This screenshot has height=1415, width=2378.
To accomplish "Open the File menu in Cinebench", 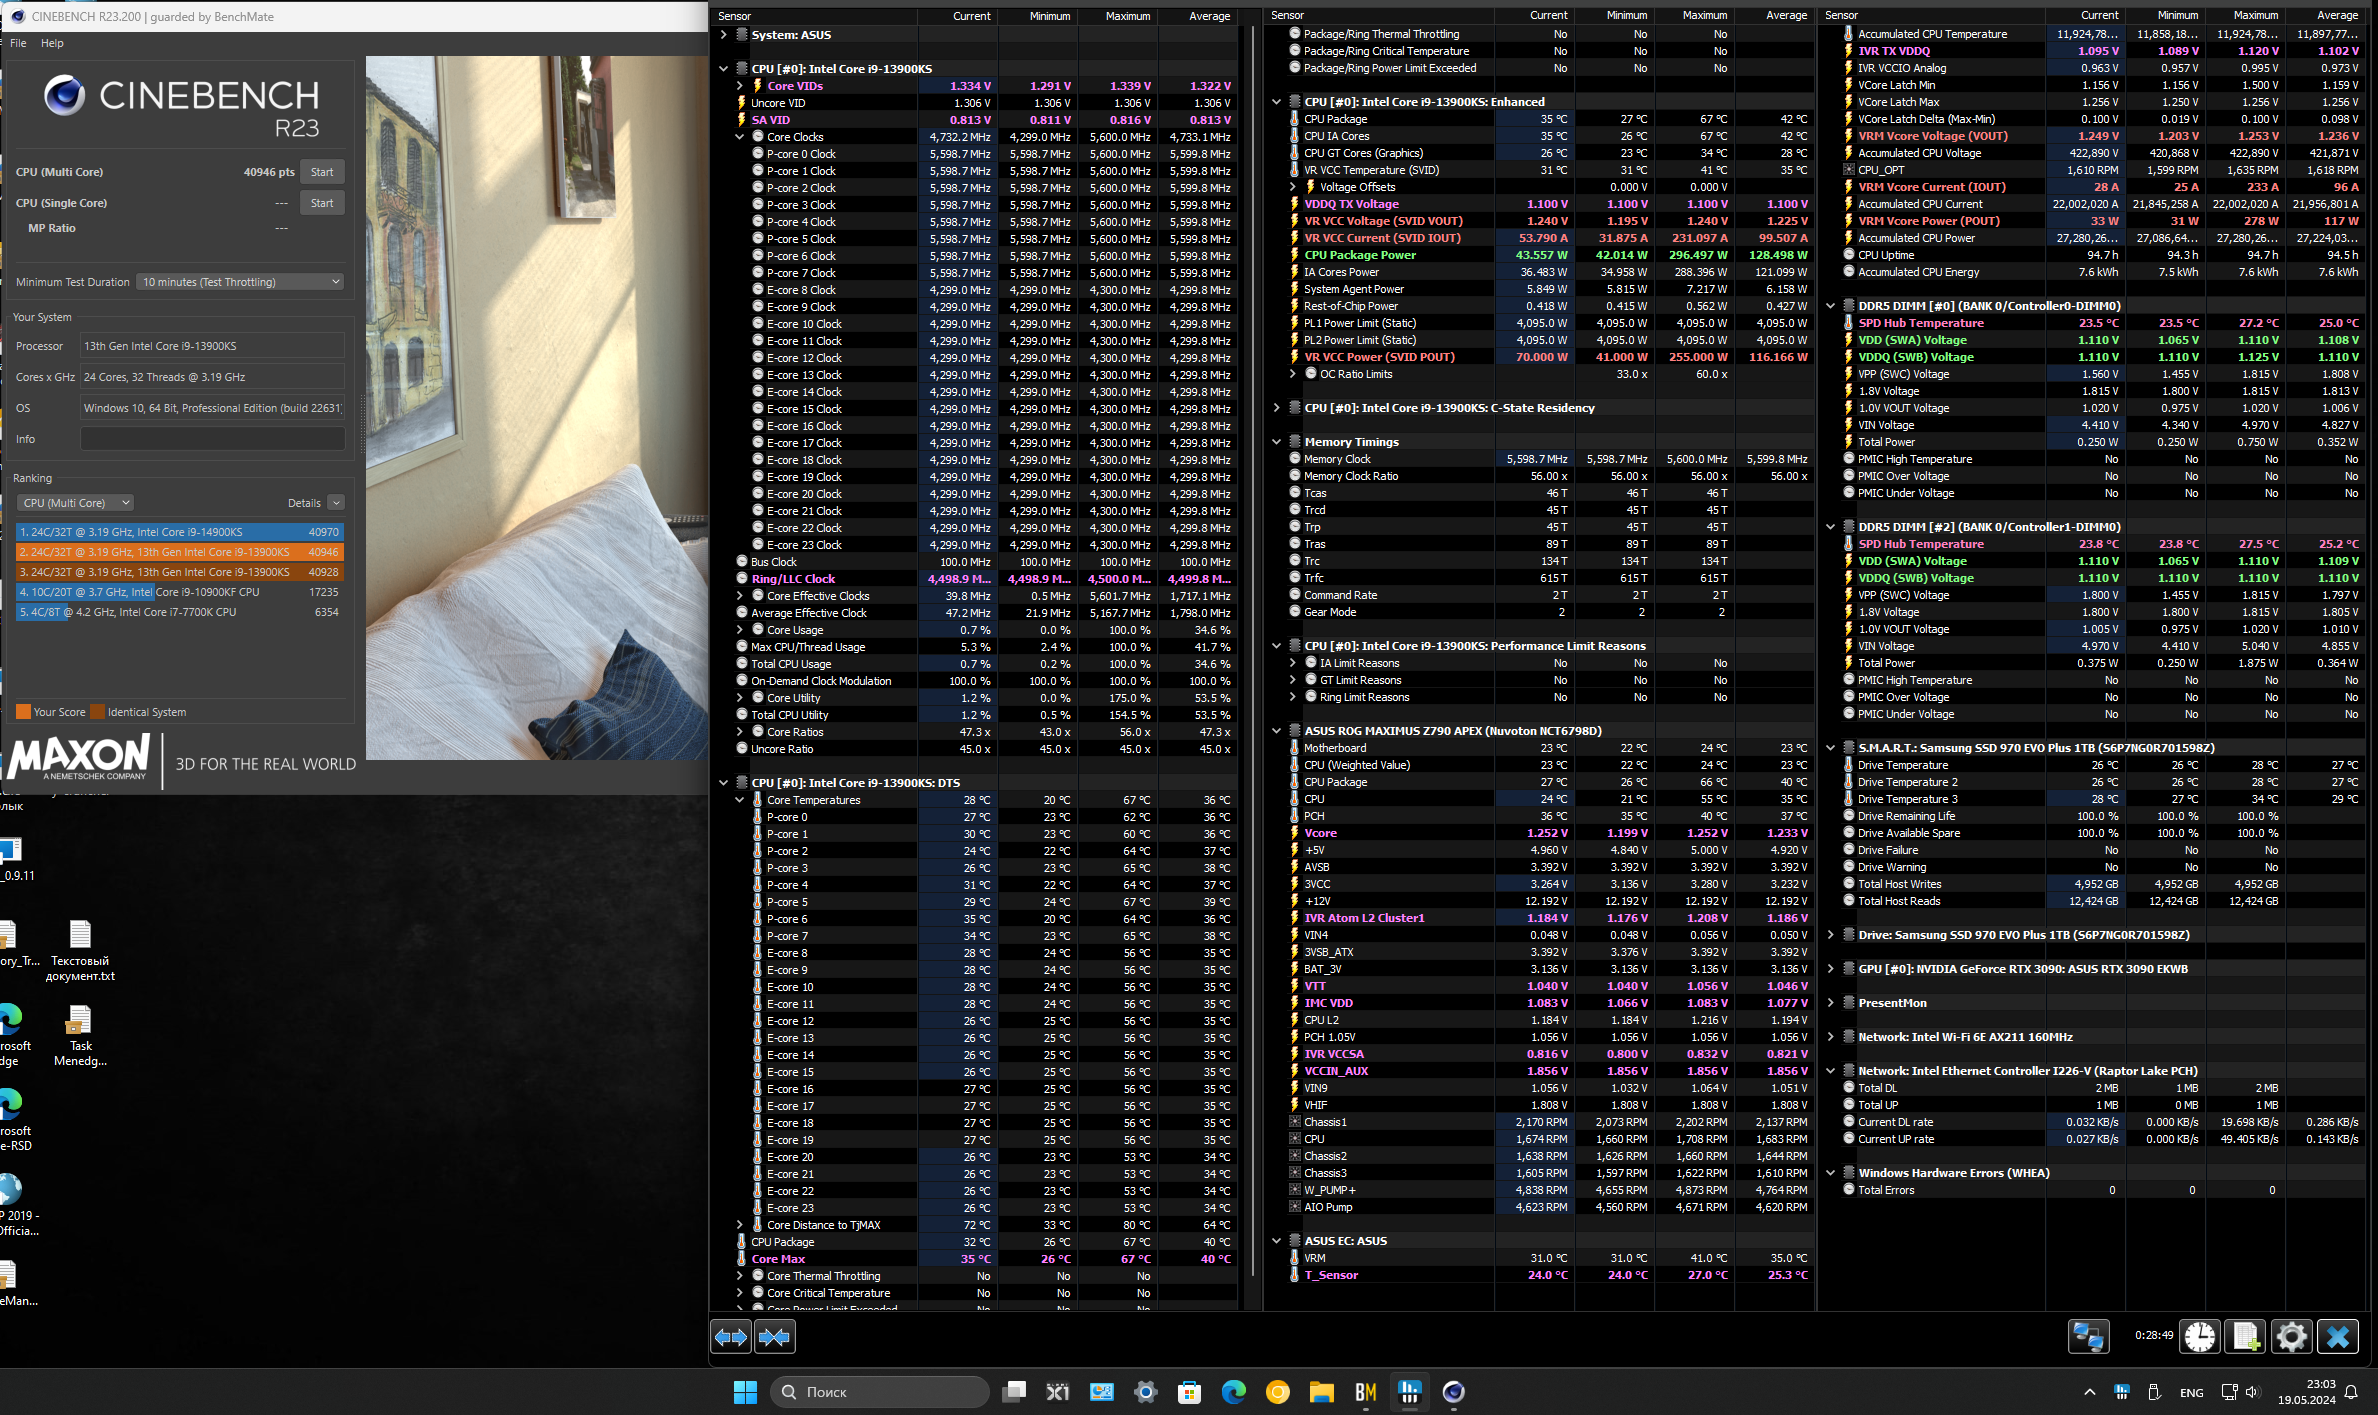I will point(18,43).
